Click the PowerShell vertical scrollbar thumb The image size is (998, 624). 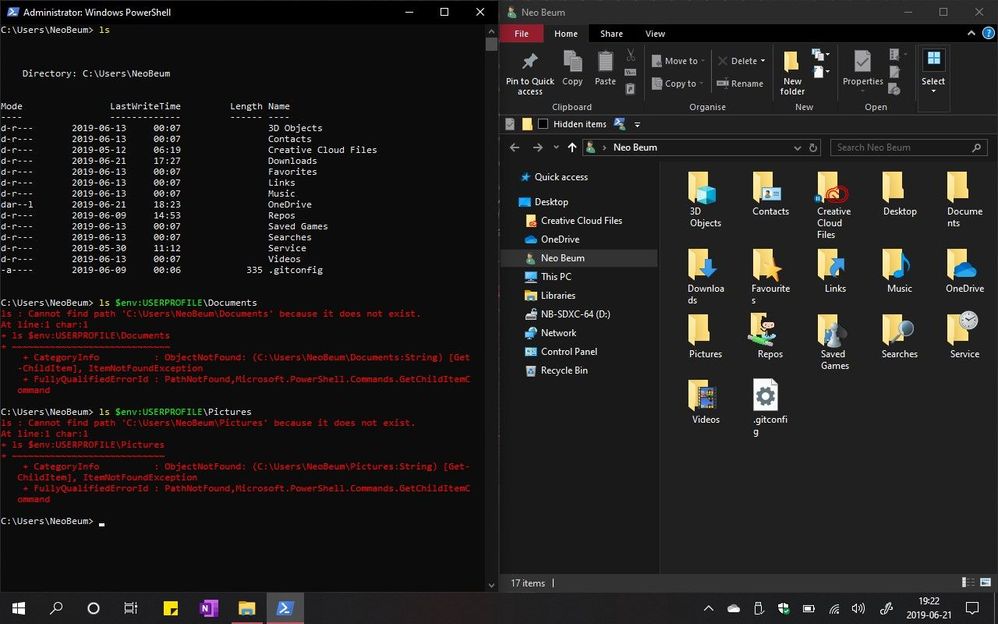click(491, 44)
